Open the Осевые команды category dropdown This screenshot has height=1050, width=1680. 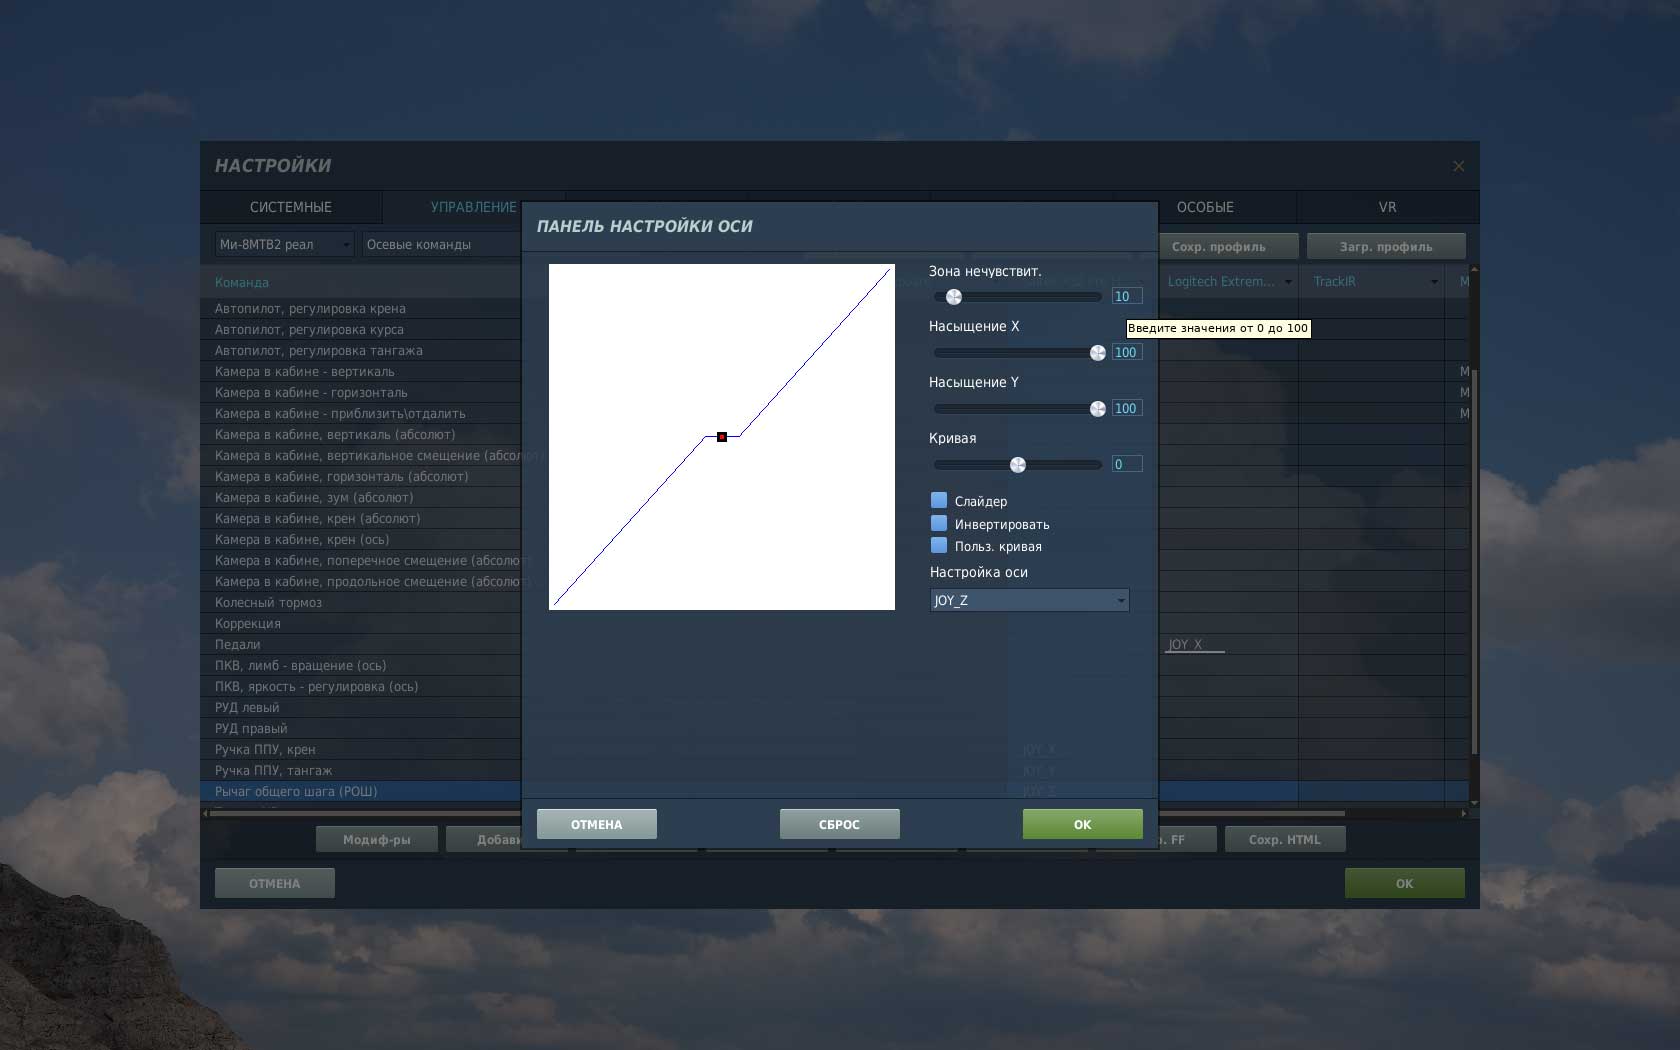[x=442, y=244]
